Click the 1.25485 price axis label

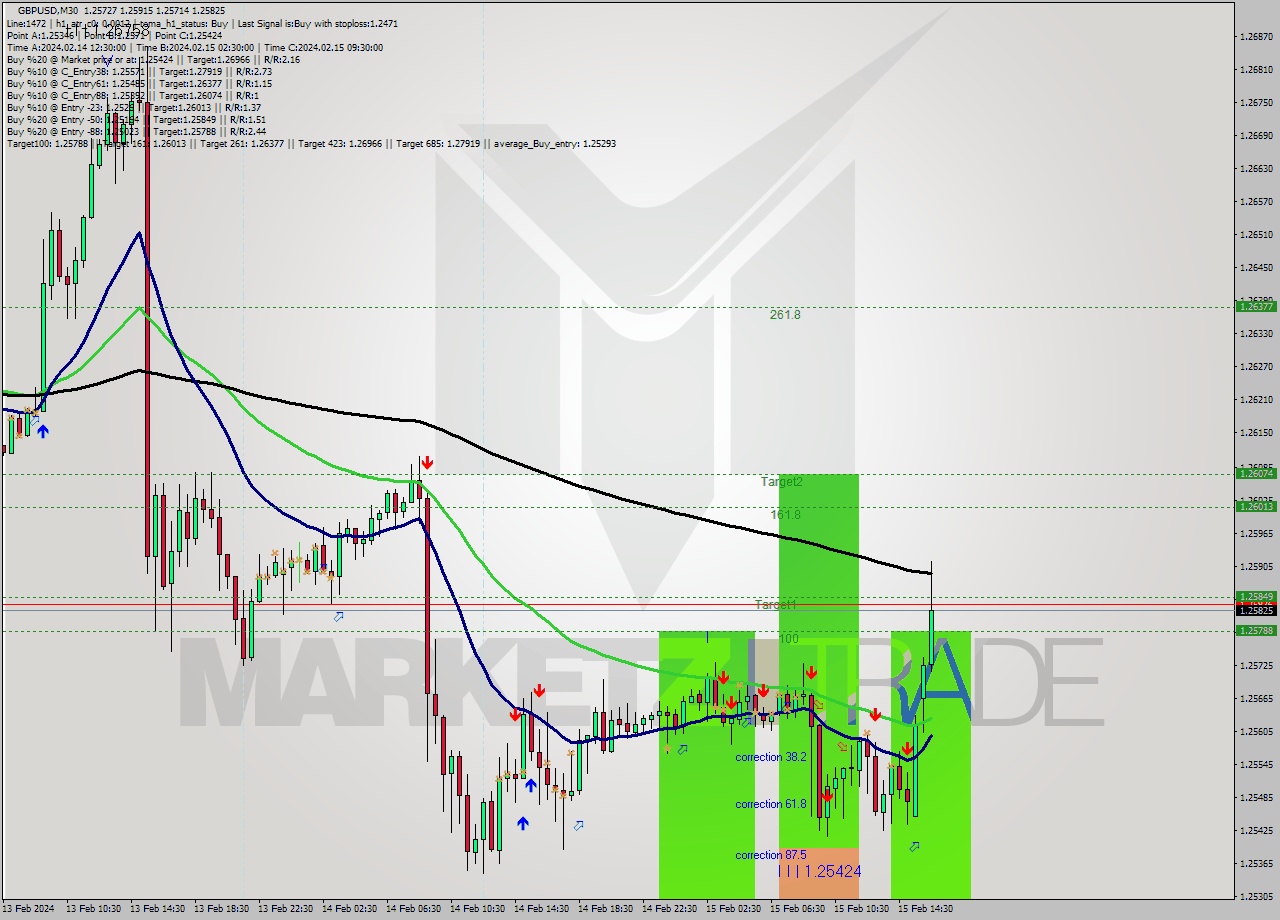click(x=1256, y=797)
